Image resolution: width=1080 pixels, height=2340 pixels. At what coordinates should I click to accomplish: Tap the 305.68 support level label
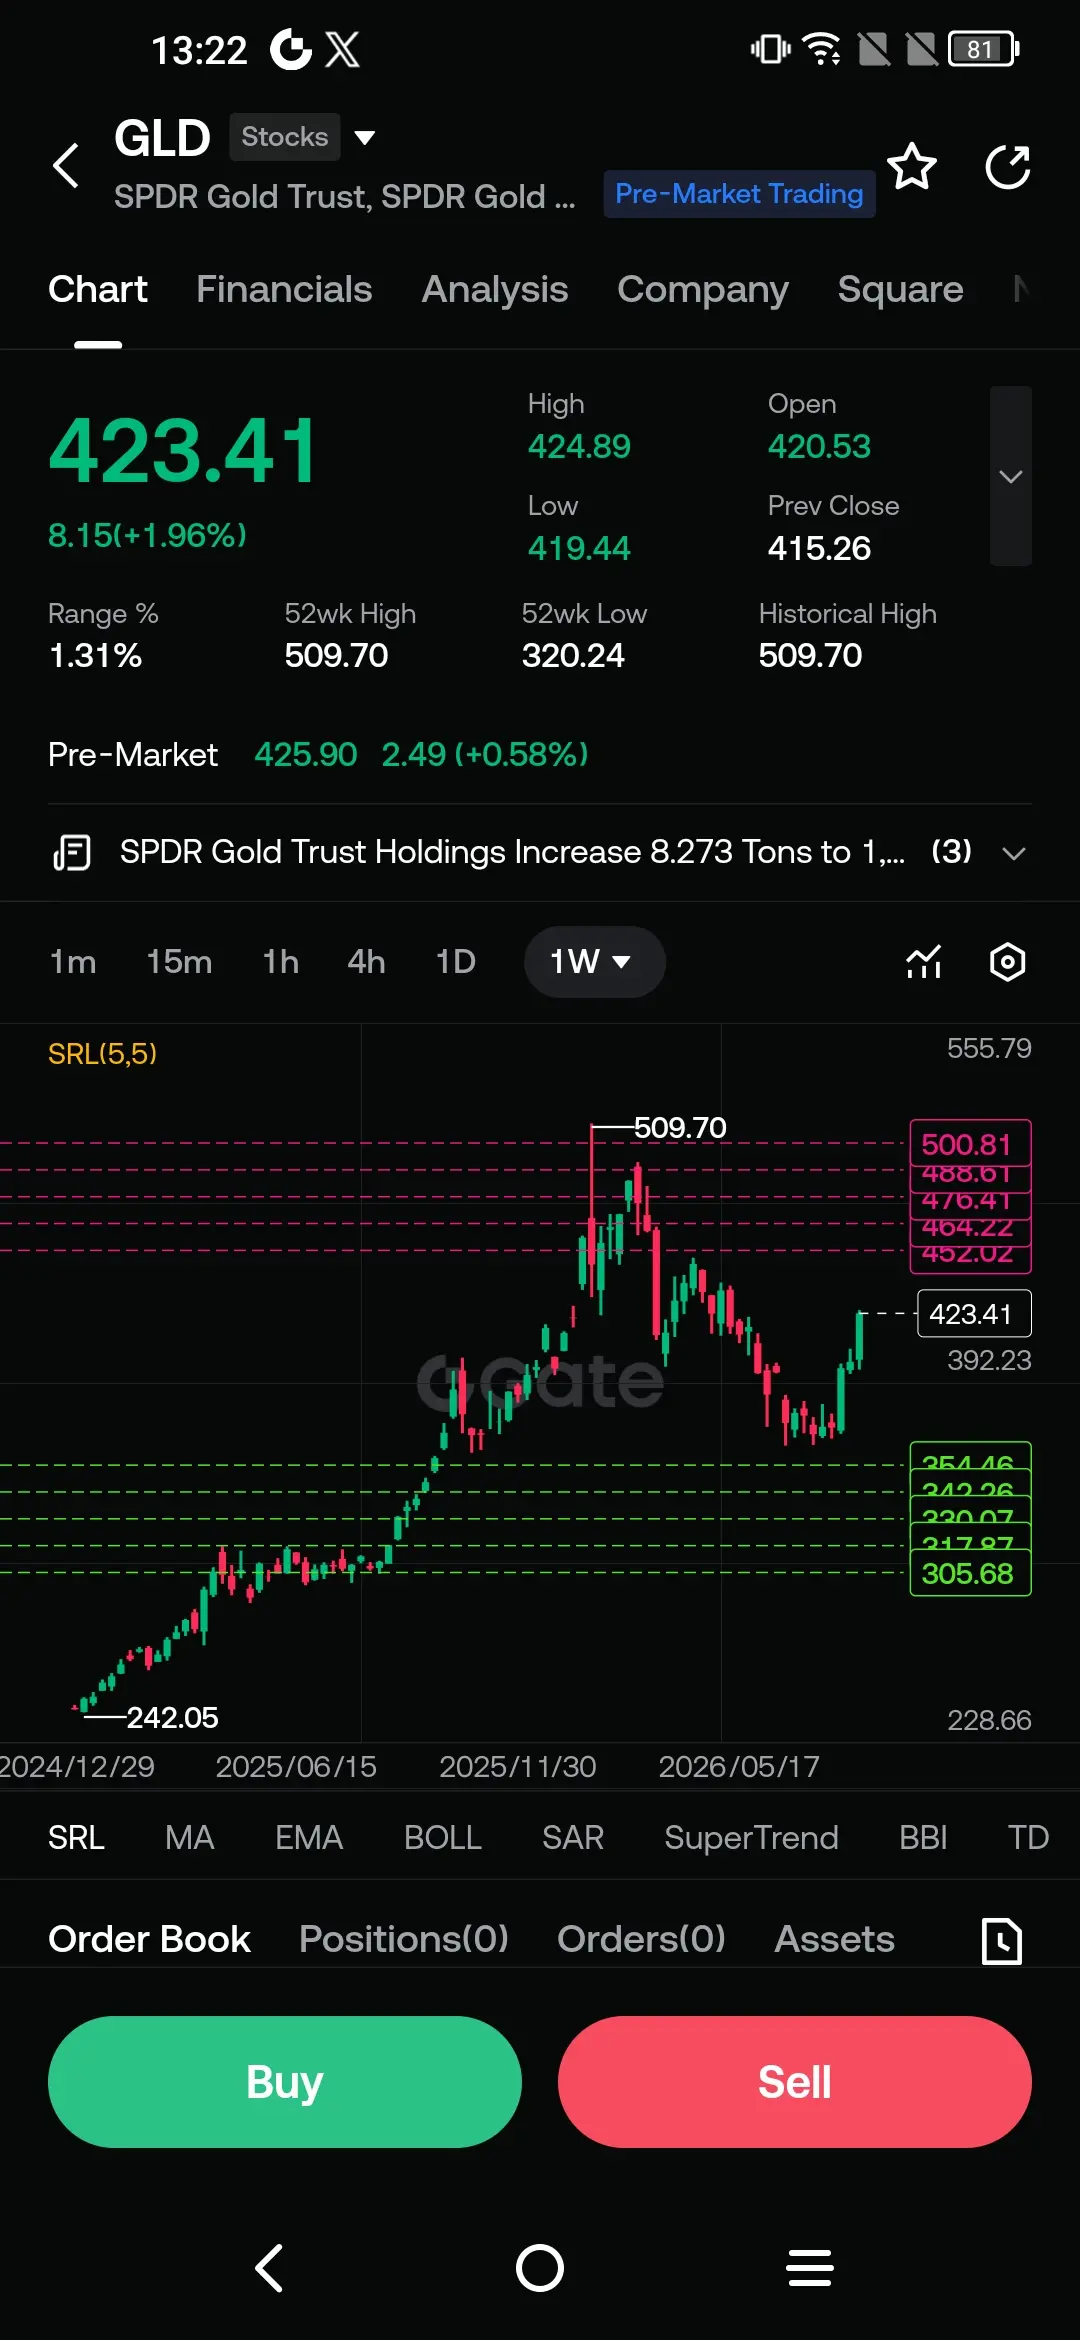[x=970, y=1573]
